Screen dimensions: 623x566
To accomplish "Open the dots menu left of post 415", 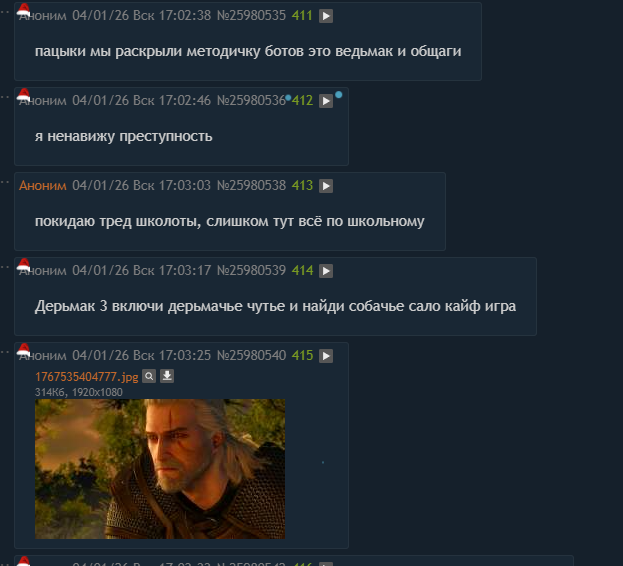I will [4, 352].
